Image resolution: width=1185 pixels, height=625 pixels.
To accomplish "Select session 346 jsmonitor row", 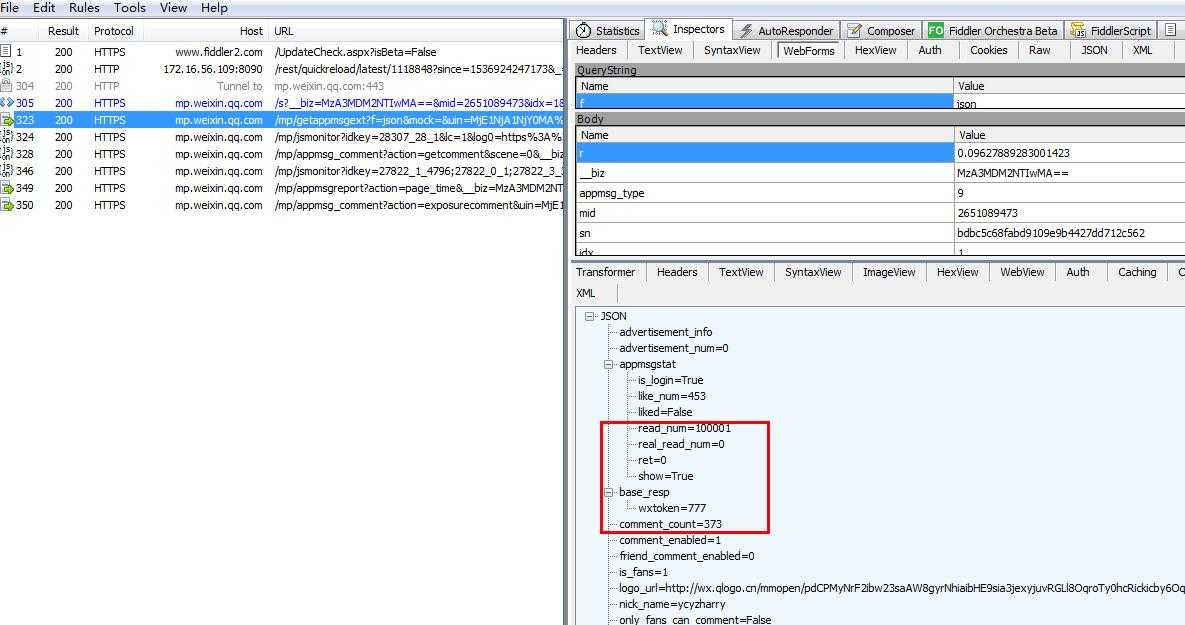I will 282,171.
